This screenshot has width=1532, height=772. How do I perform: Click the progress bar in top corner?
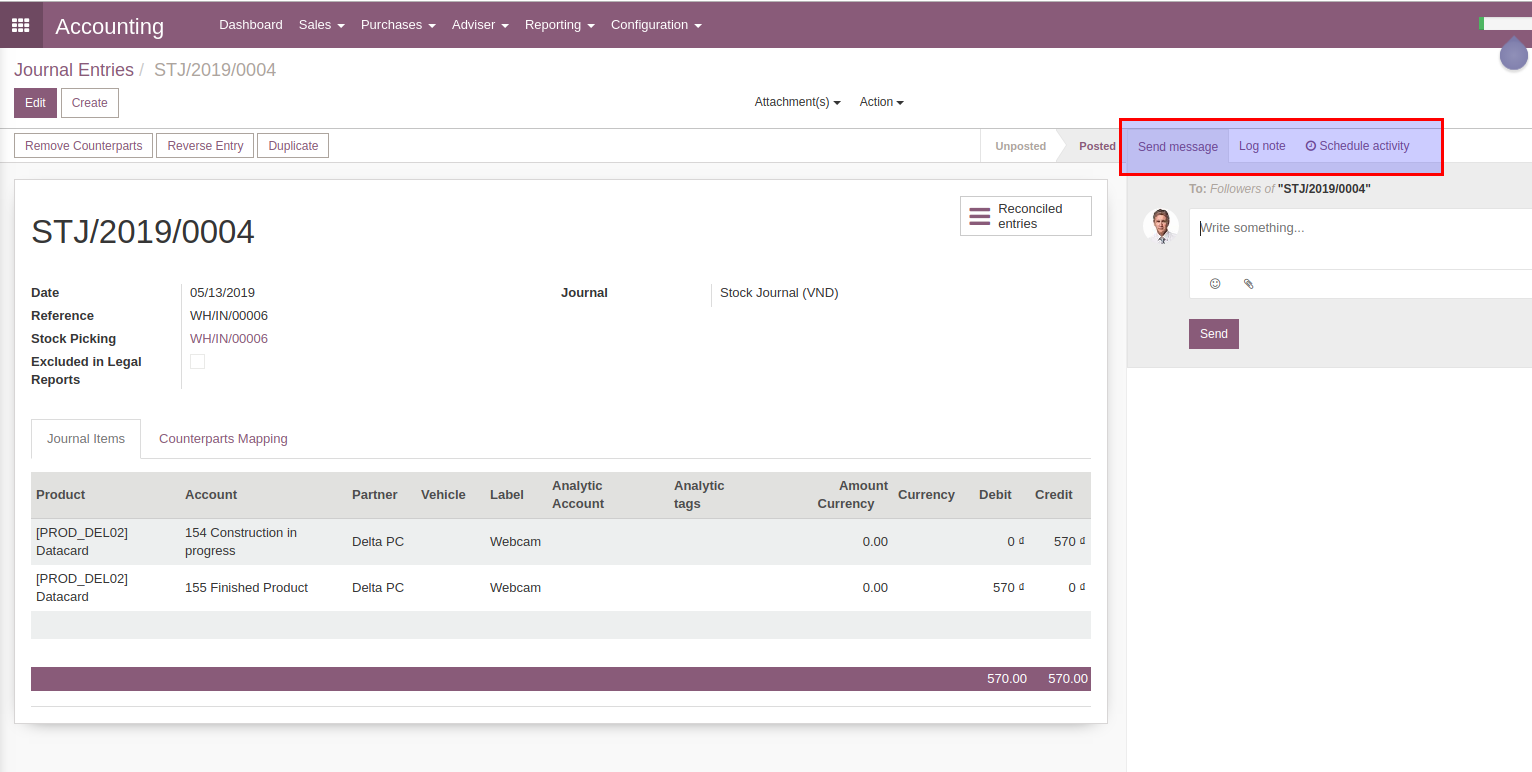[1505, 23]
